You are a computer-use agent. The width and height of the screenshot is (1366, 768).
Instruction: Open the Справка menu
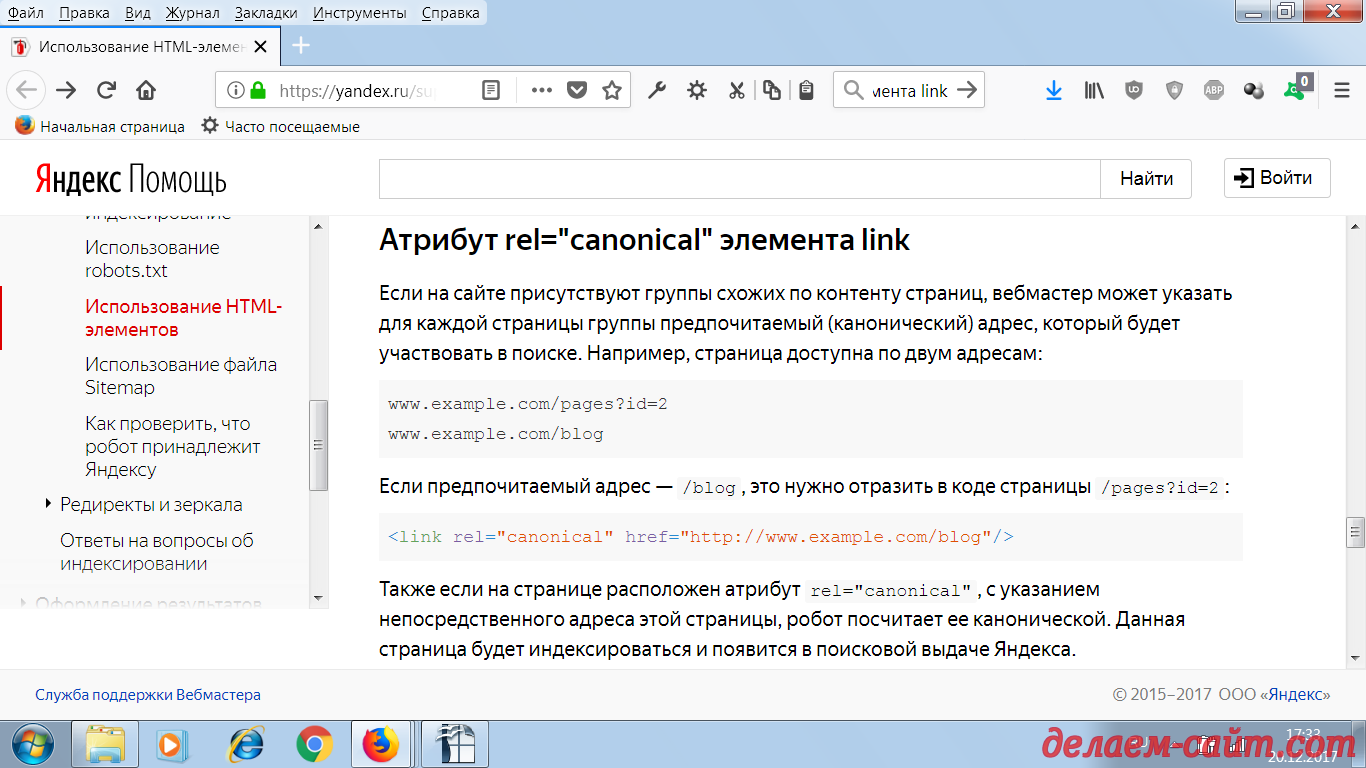click(x=450, y=13)
